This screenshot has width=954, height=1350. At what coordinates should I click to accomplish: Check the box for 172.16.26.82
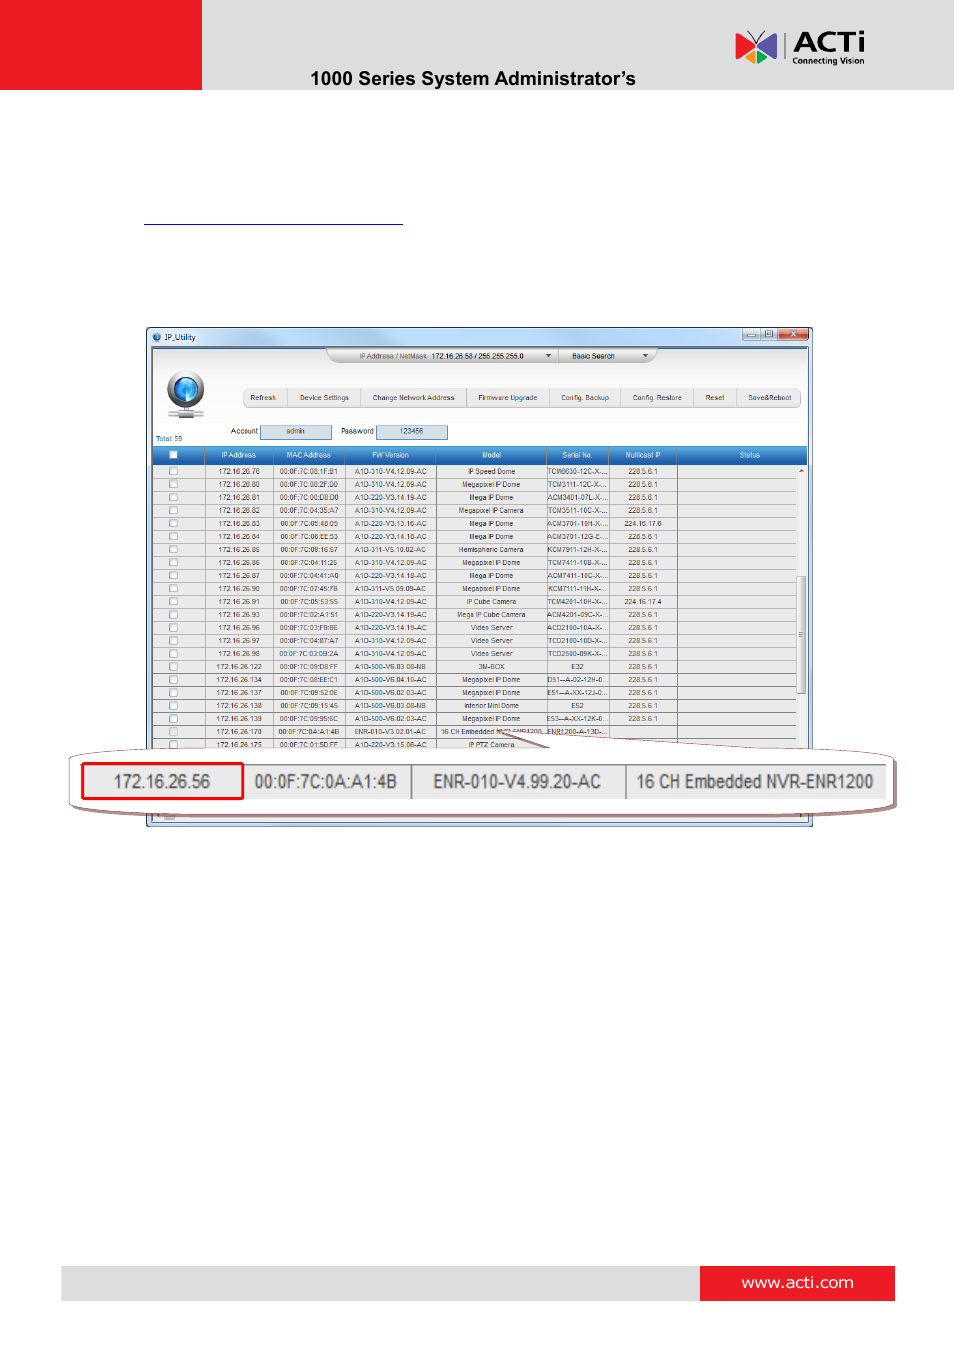point(173,510)
